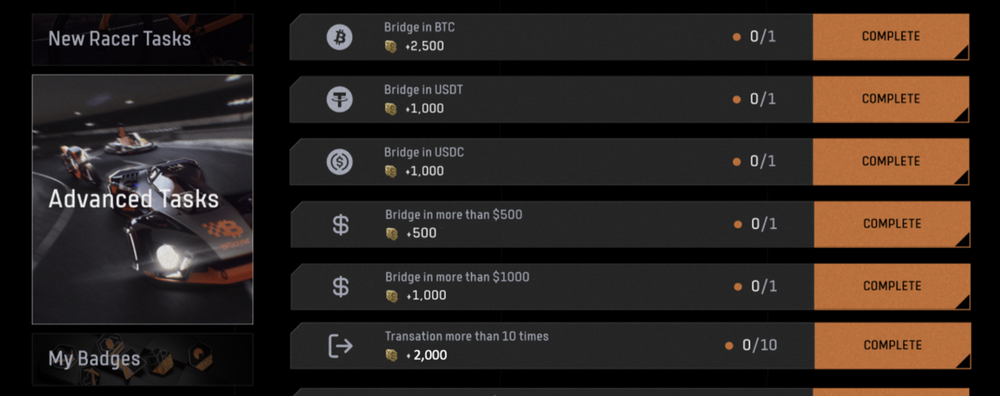Click the exit-arrow icon for the transaction task

click(x=341, y=346)
